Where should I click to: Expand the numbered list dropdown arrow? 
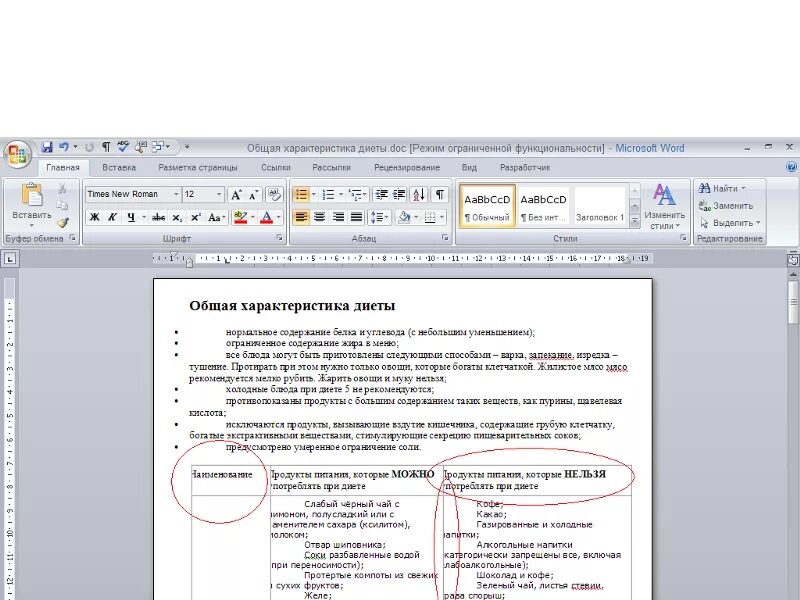coord(341,194)
